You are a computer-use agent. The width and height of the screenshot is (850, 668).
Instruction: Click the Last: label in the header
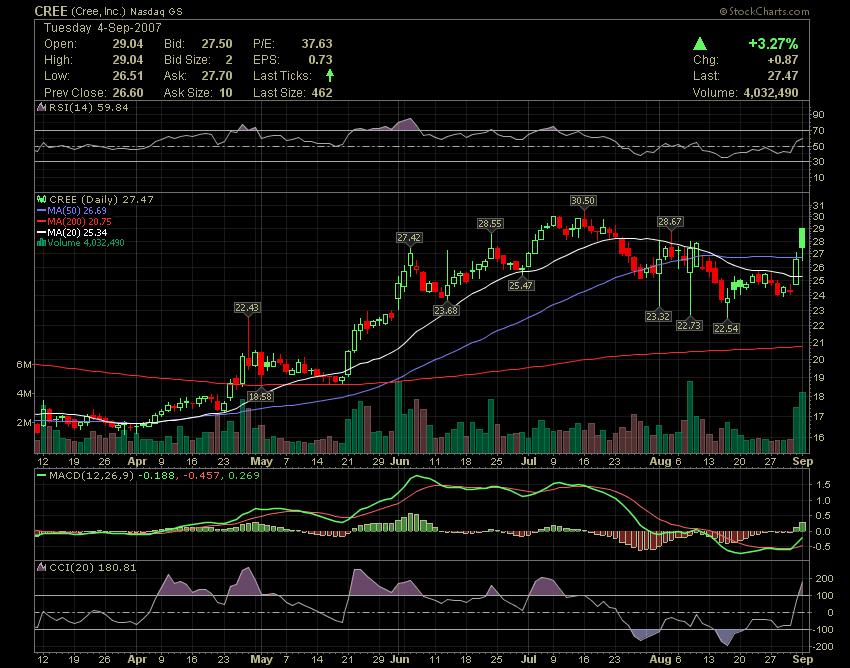click(706, 76)
